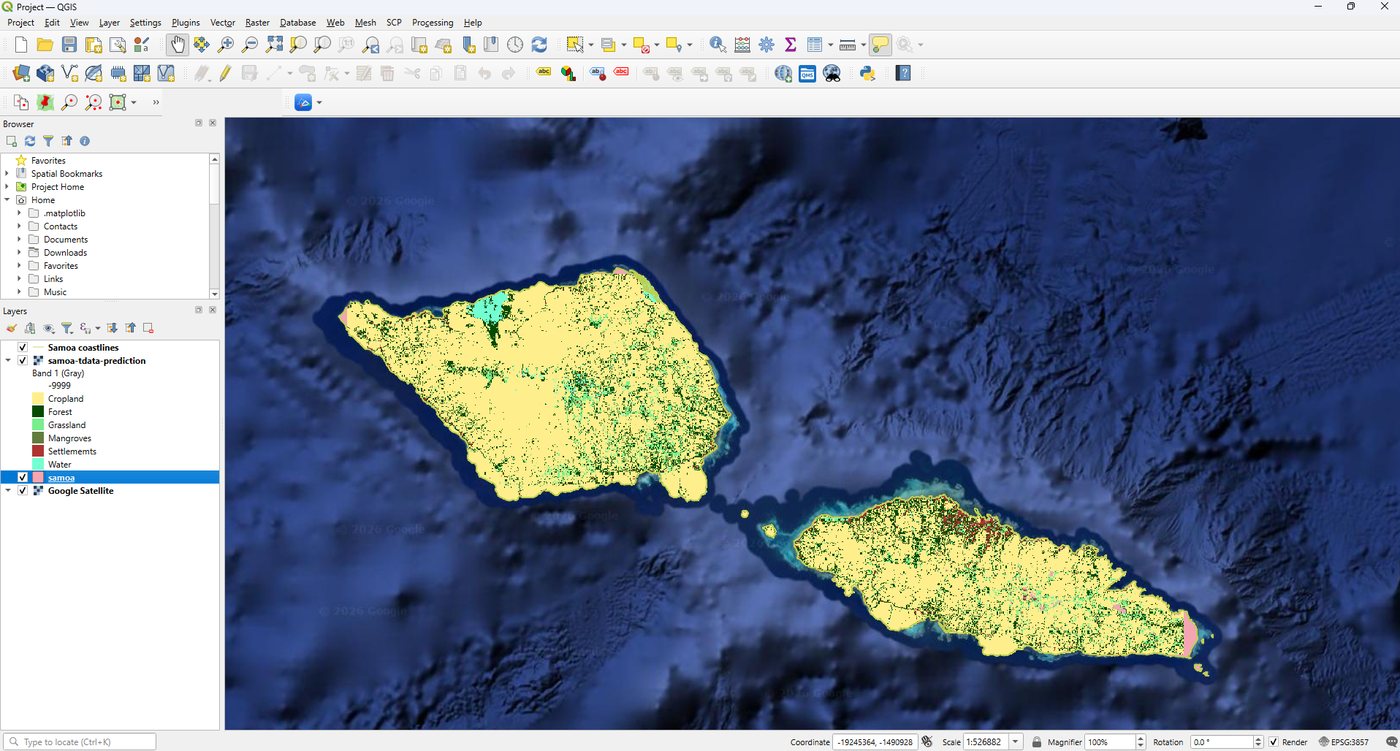
Task: Click the Settlements red legend swatch
Action: (38, 451)
